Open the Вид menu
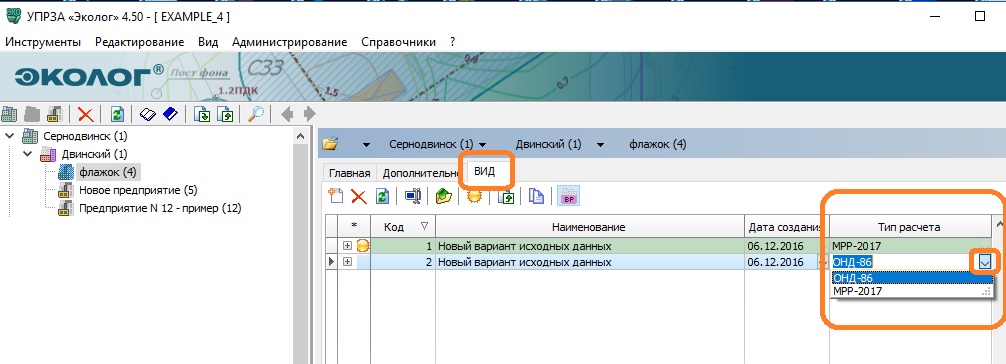Viewport: 1006px width, 364px height. 208,42
